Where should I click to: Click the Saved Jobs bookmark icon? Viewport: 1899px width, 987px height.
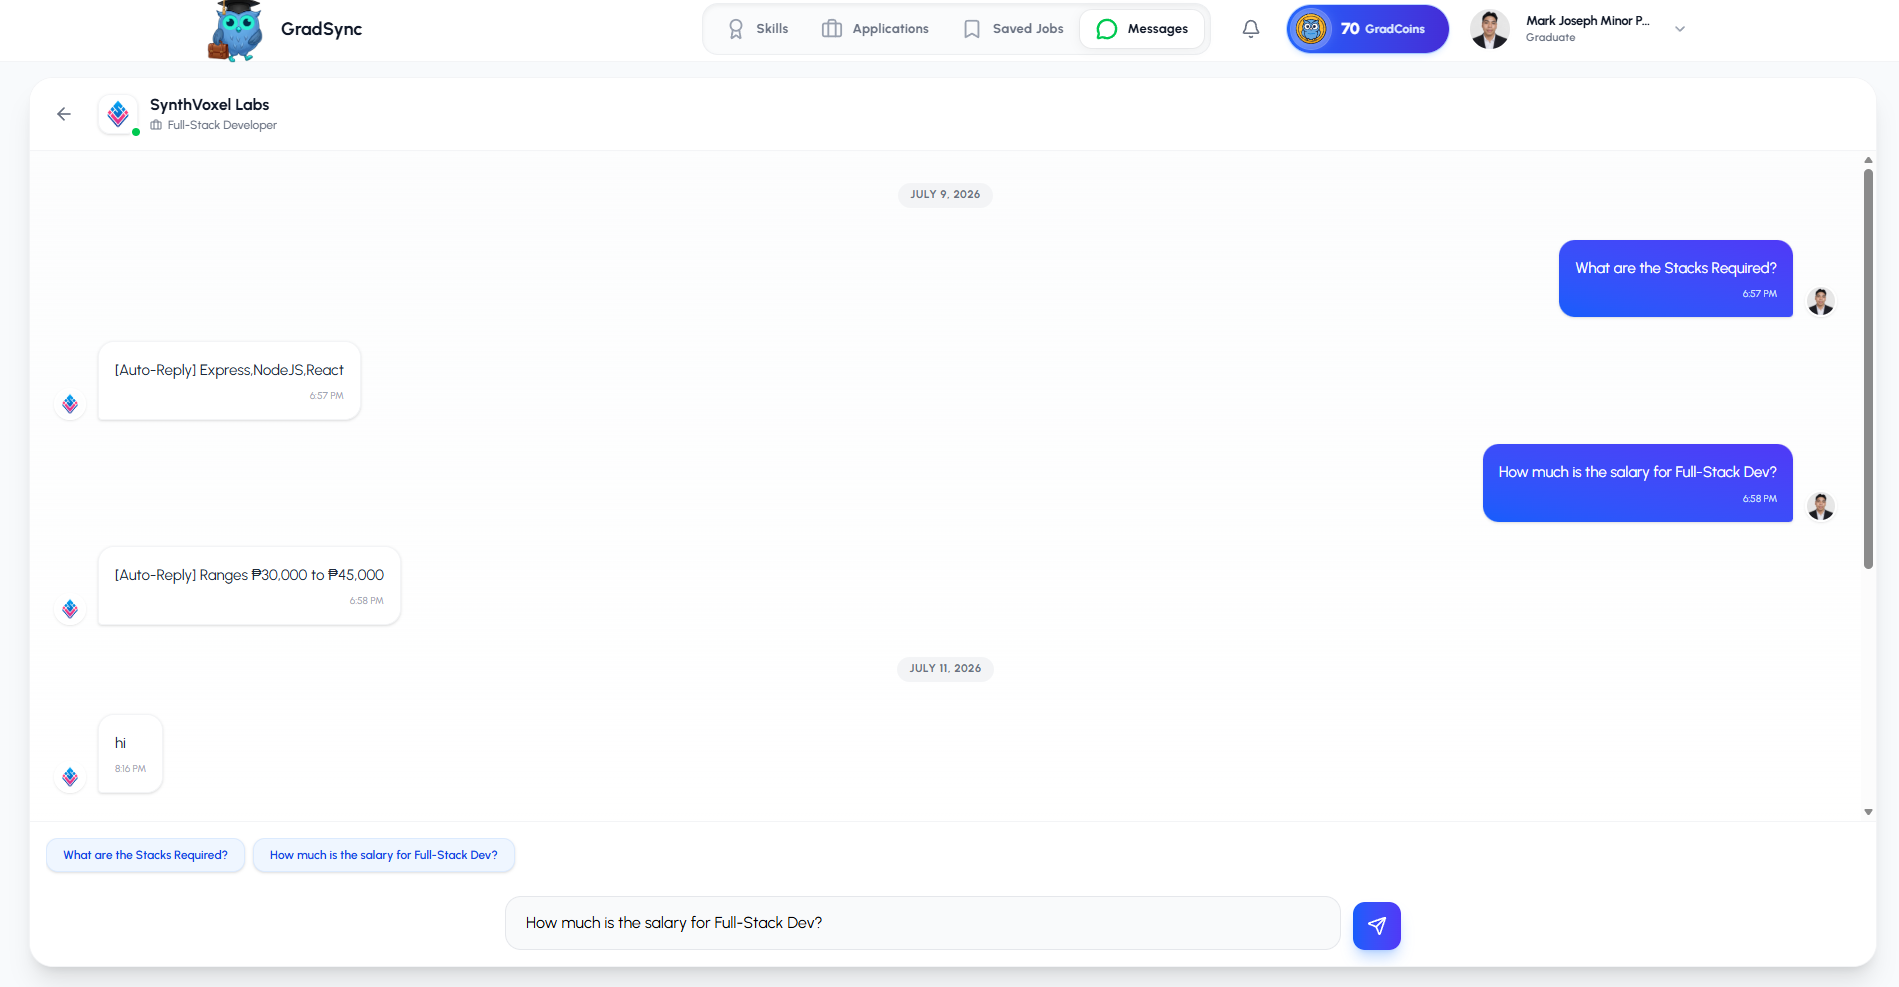point(972,29)
